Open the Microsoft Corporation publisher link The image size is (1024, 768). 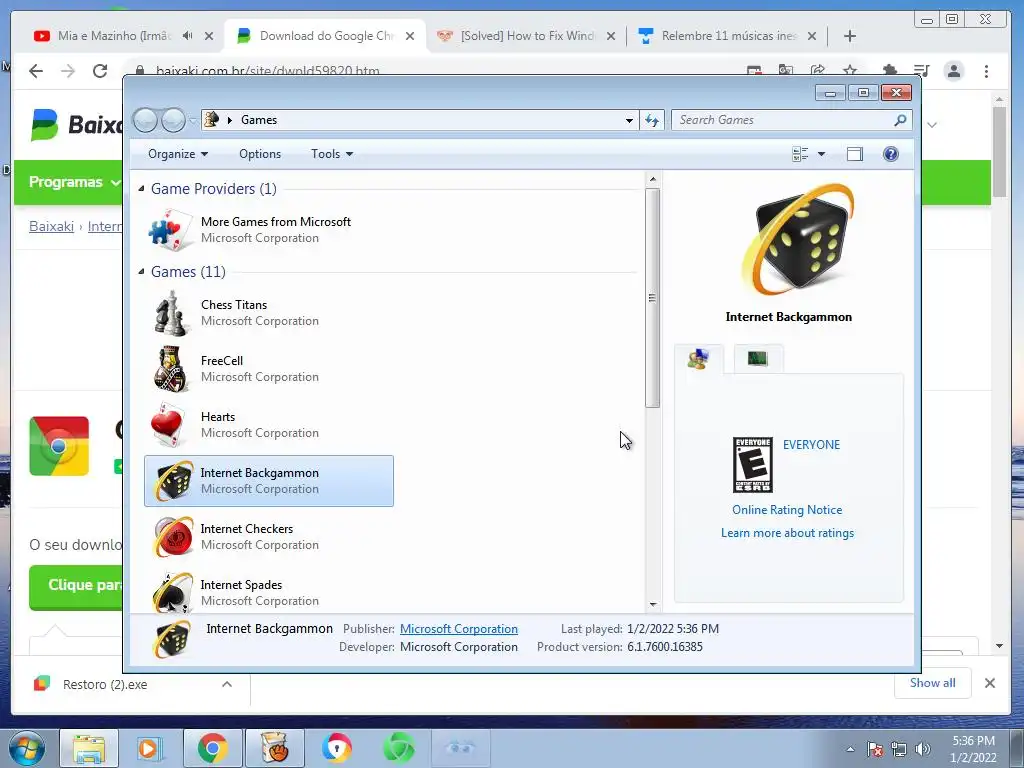(x=458, y=629)
